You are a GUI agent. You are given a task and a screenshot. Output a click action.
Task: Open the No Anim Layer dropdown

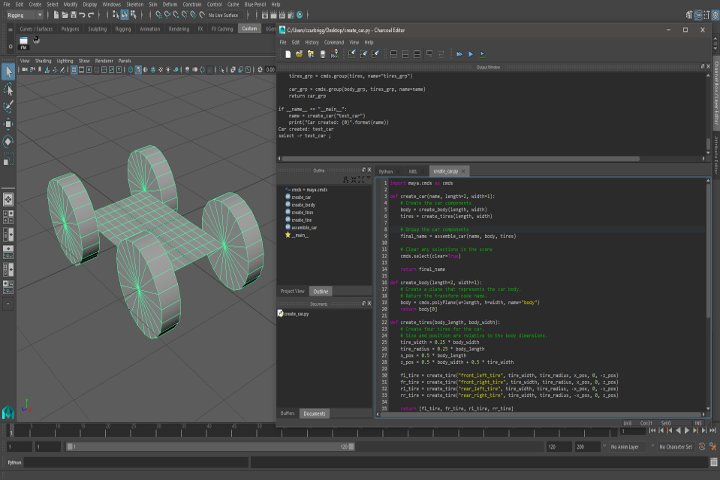coord(624,446)
